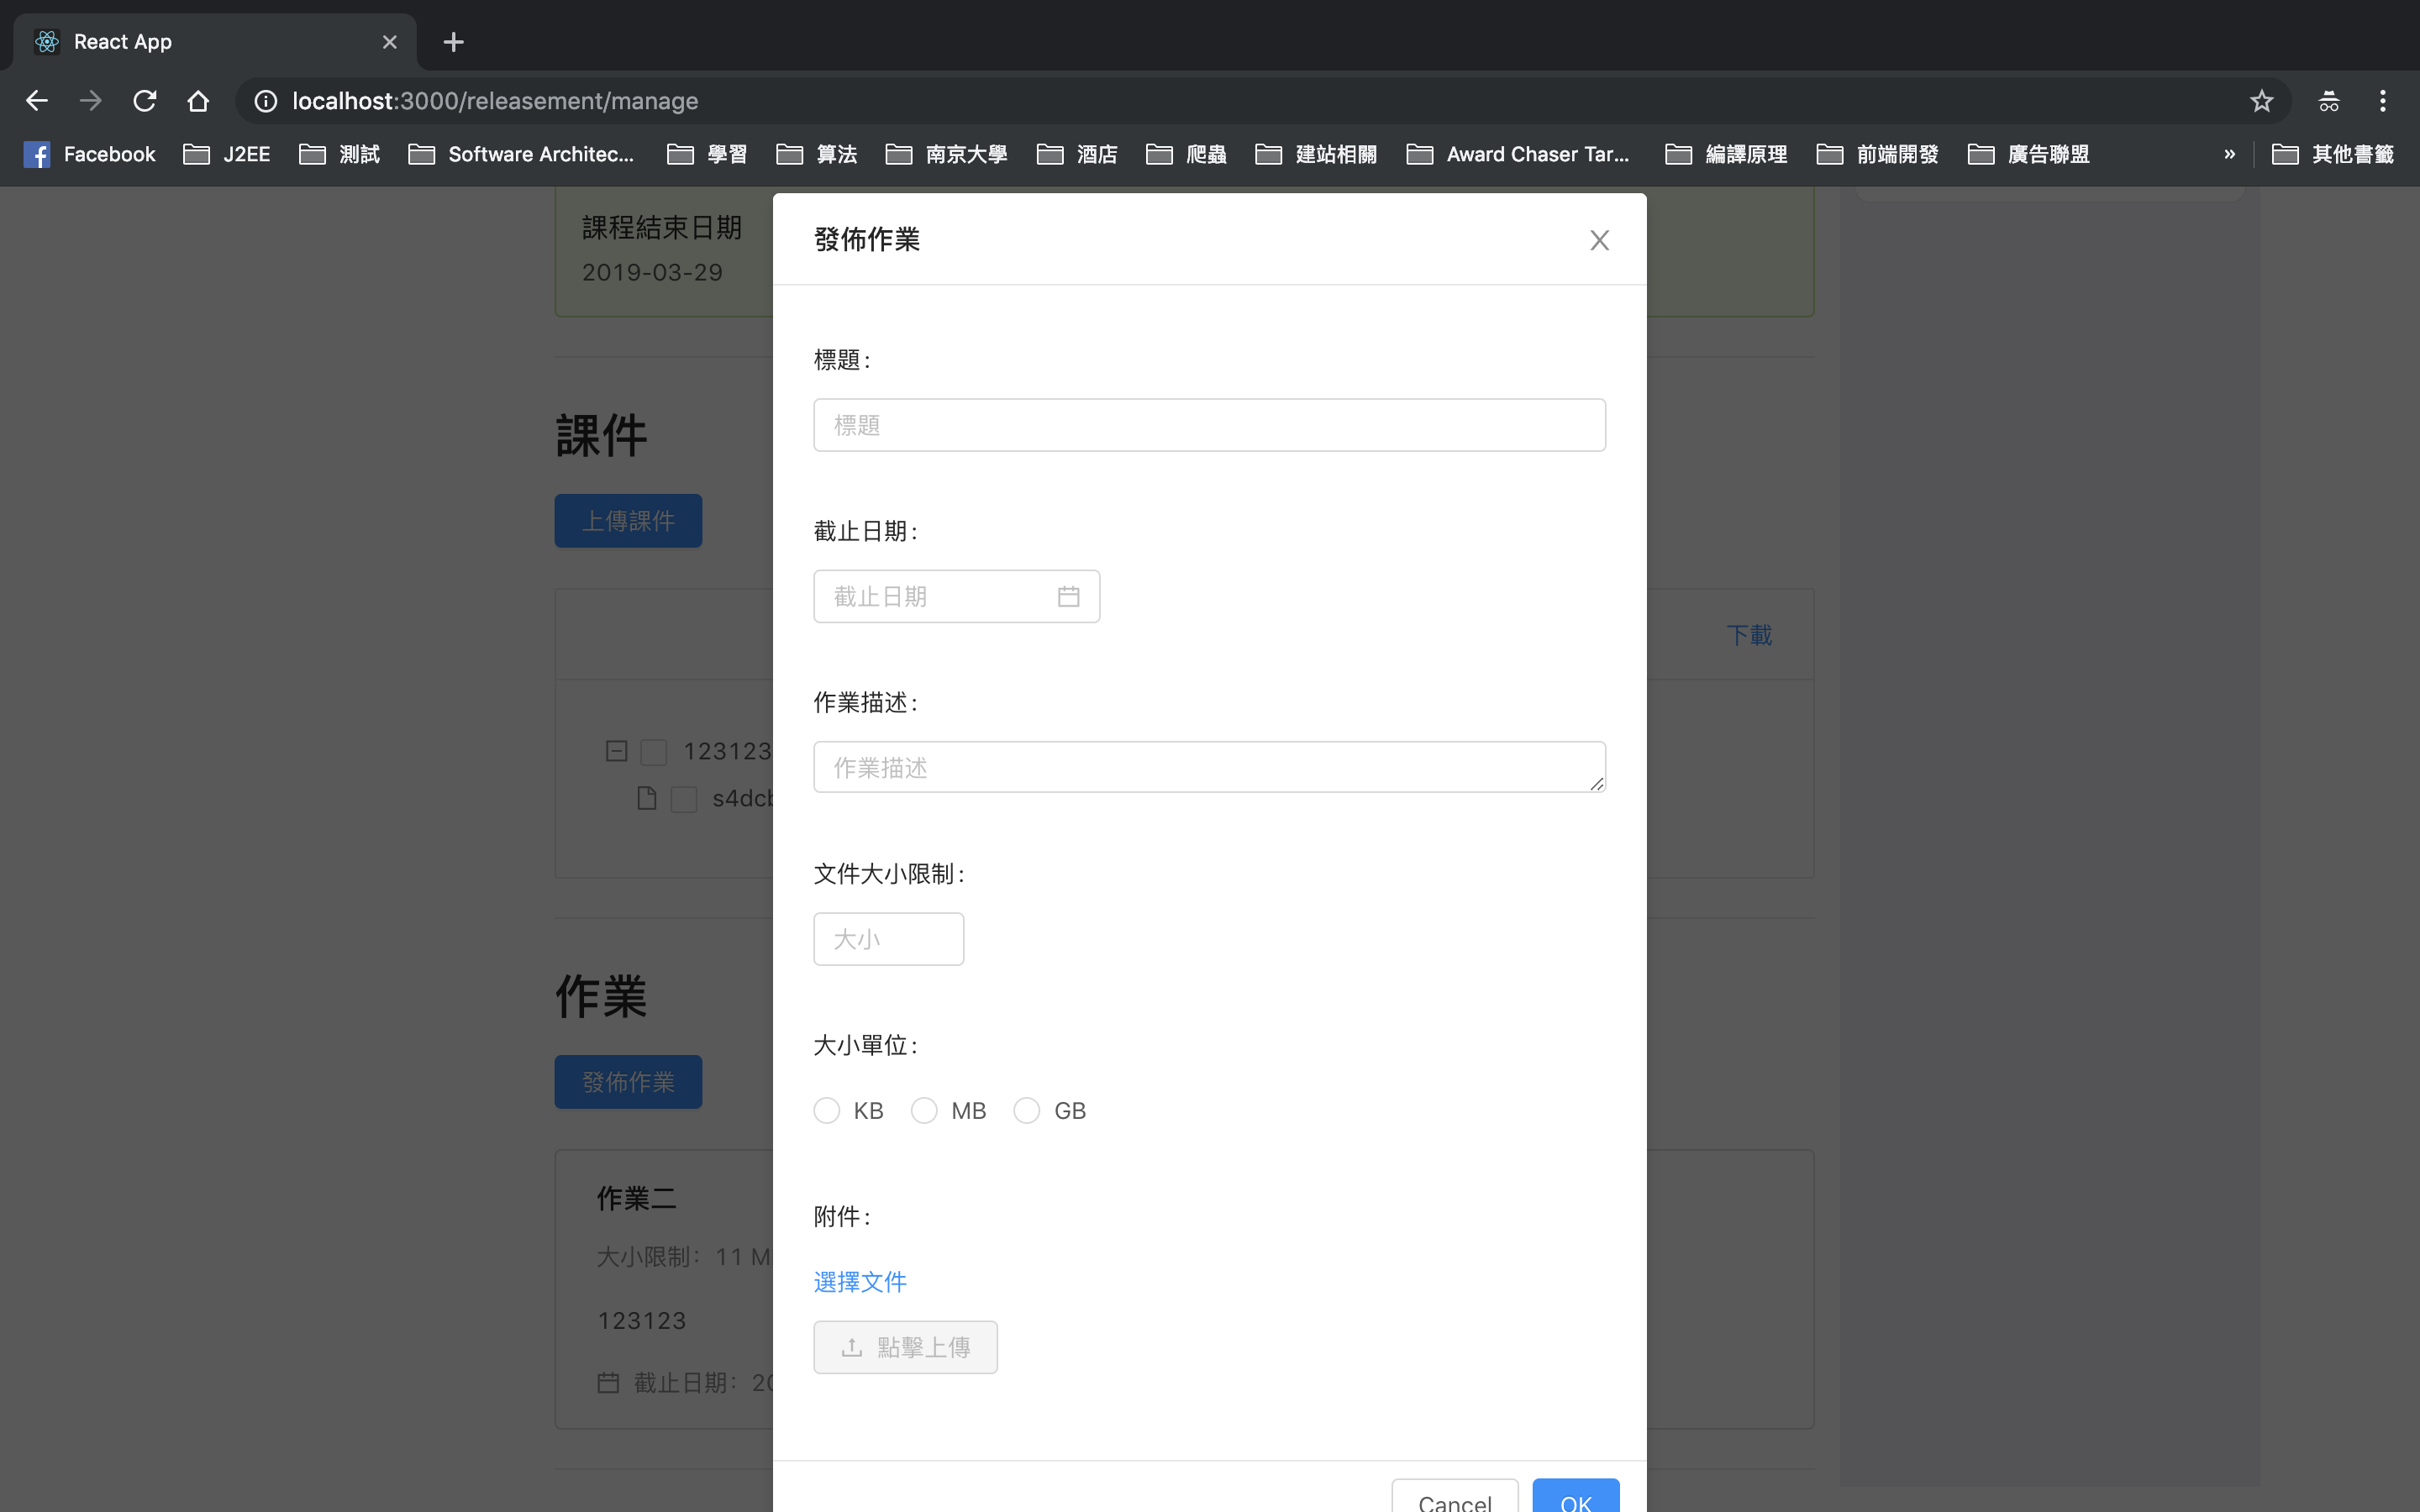The width and height of the screenshot is (2420, 1512).
Task: Click the 選擇文件 link
Action: 860,1281
